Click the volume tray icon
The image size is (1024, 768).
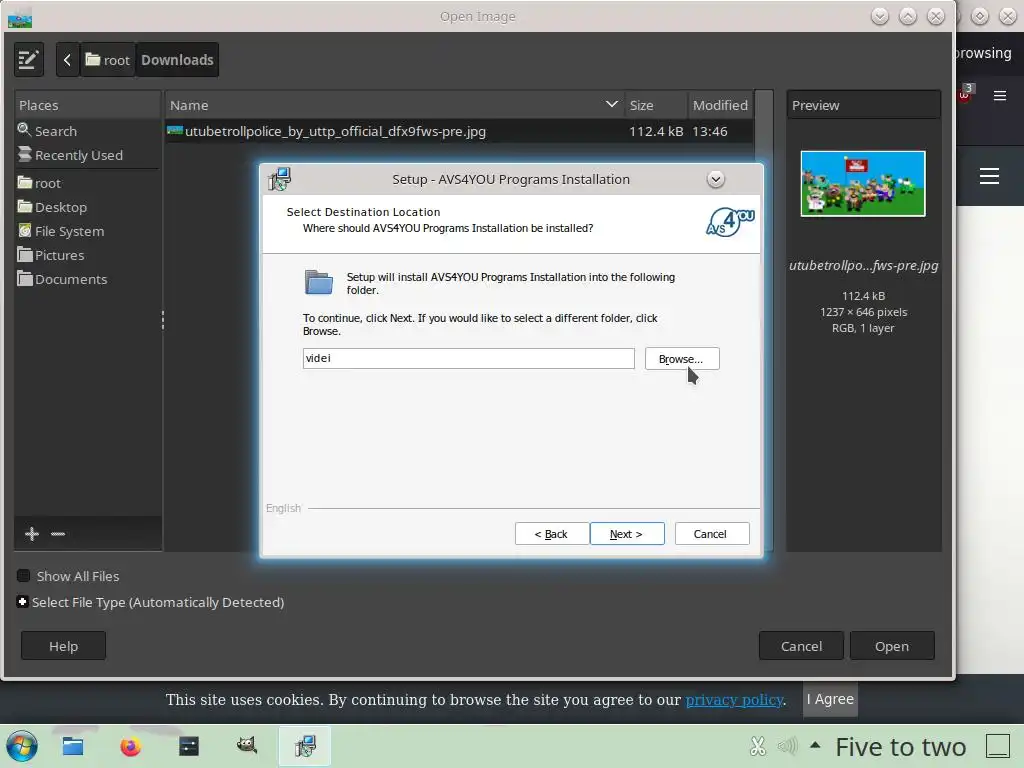(x=788, y=746)
